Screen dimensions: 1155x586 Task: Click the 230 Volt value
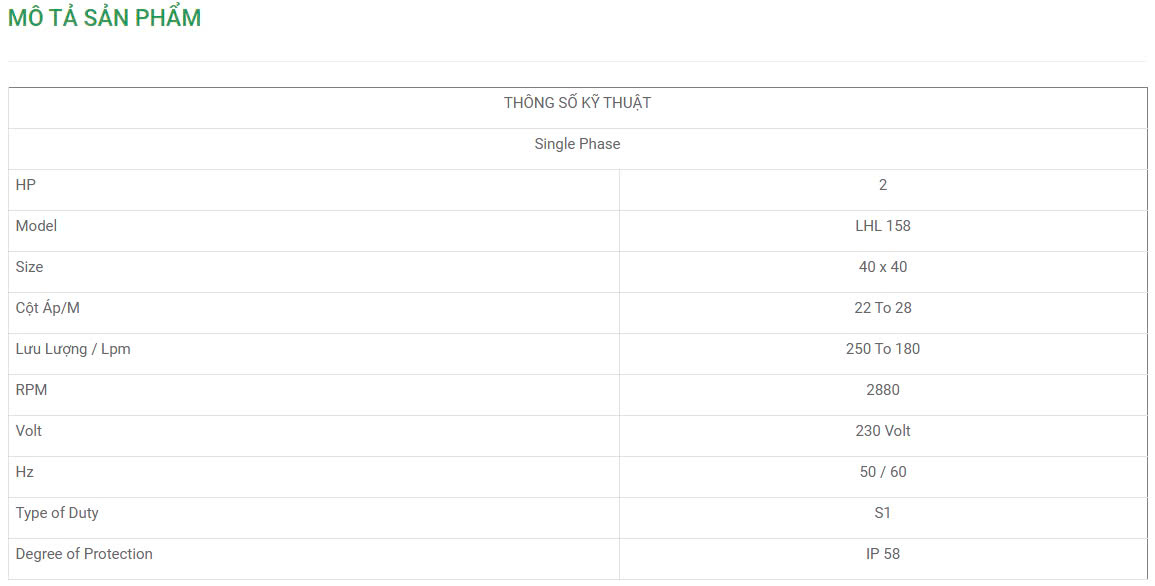click(x=882, y=431)
